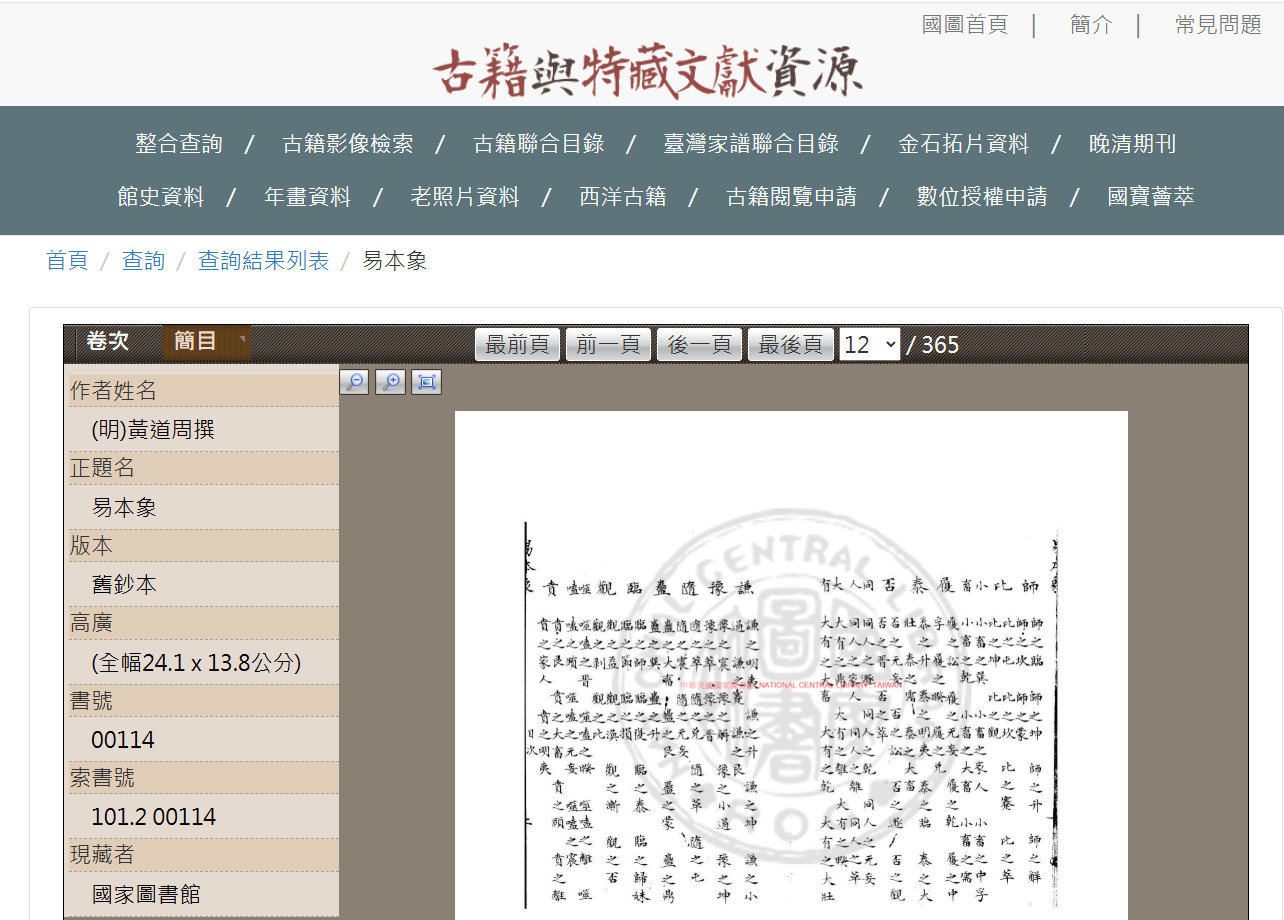Select 晚清期刊 menu item
1284x920 pixels.
click(x=1132, y=144)
